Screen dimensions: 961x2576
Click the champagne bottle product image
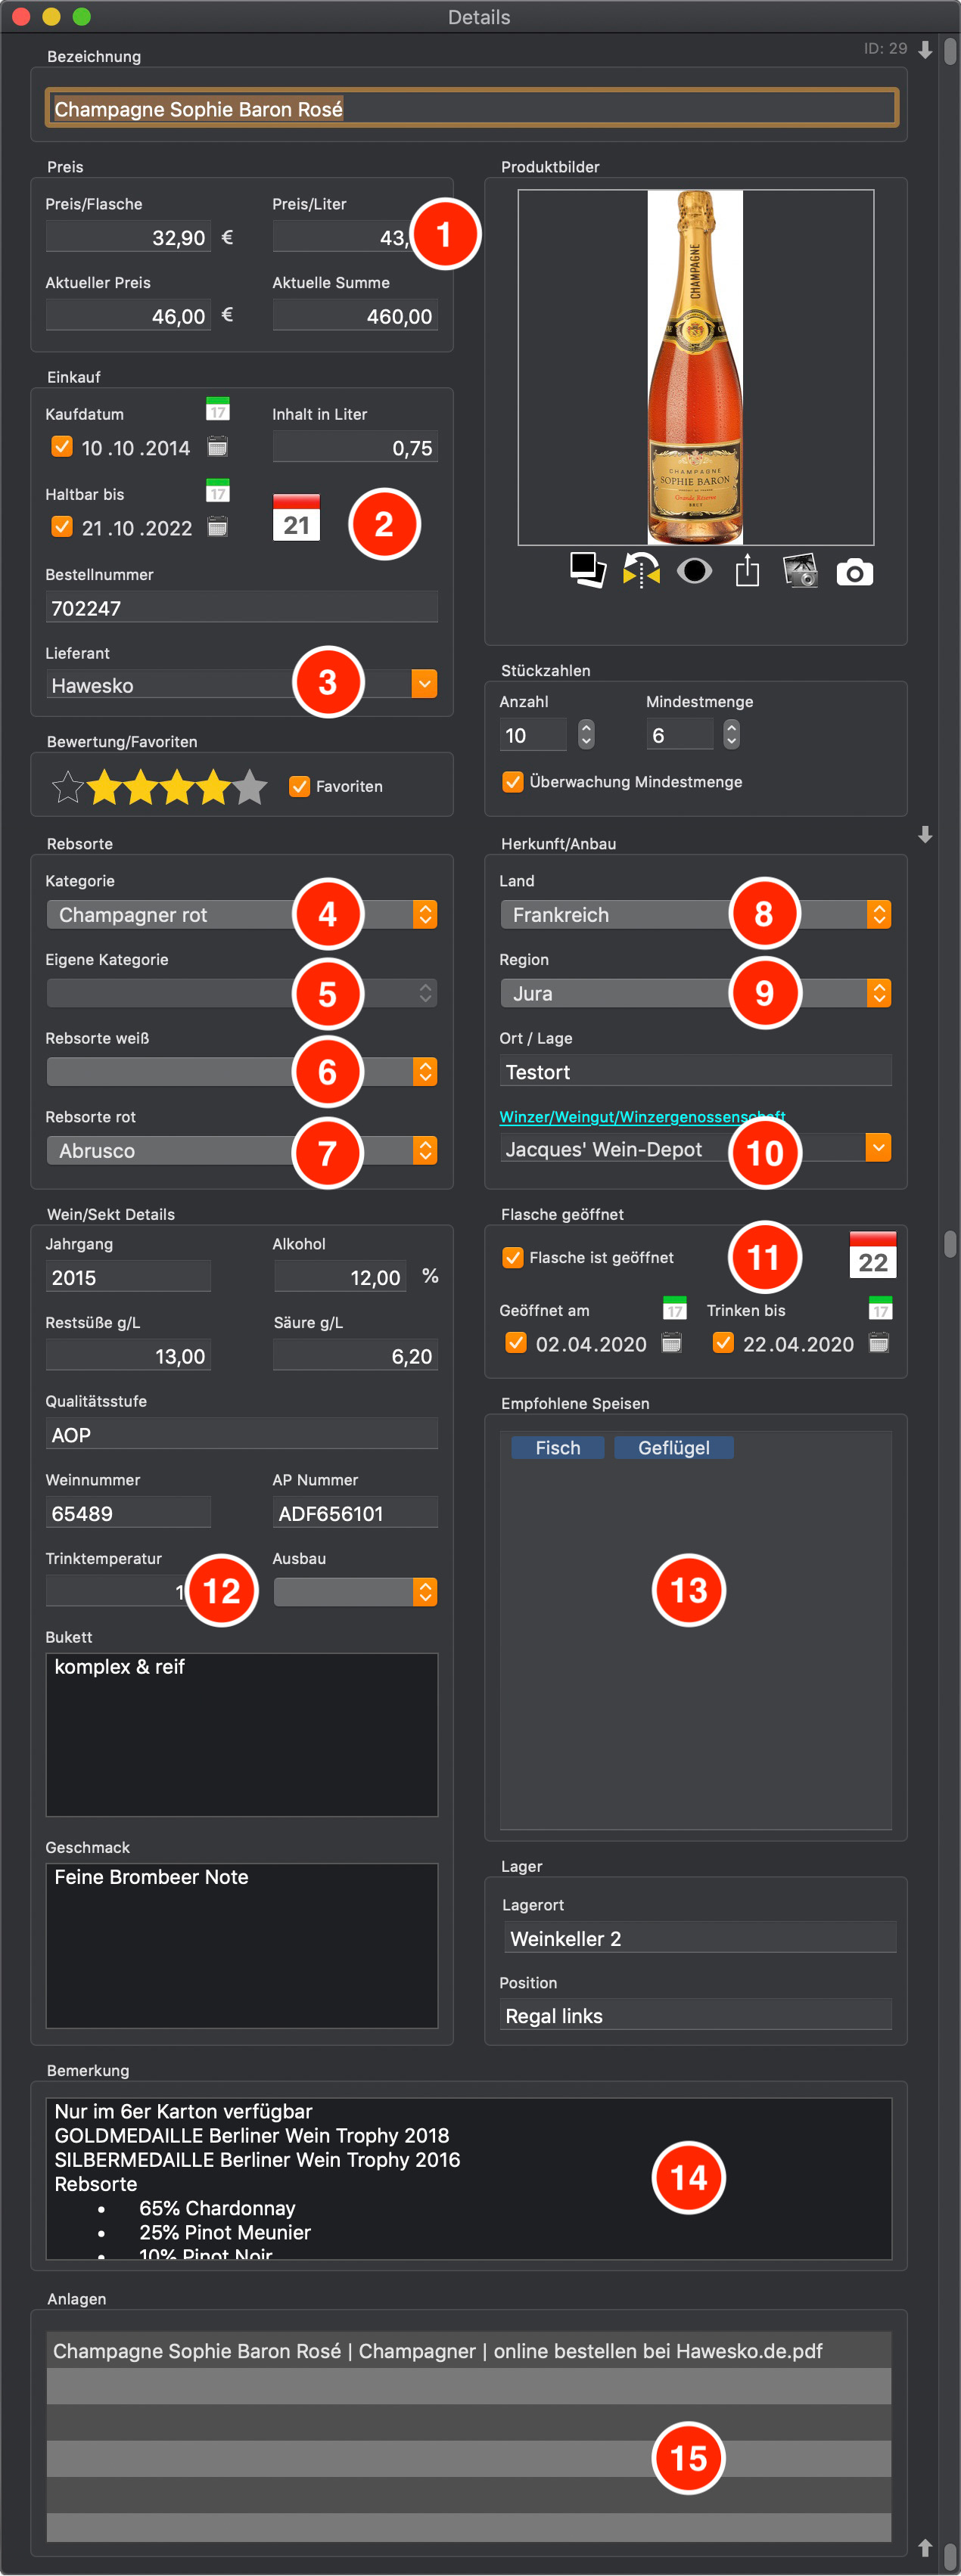695,367
